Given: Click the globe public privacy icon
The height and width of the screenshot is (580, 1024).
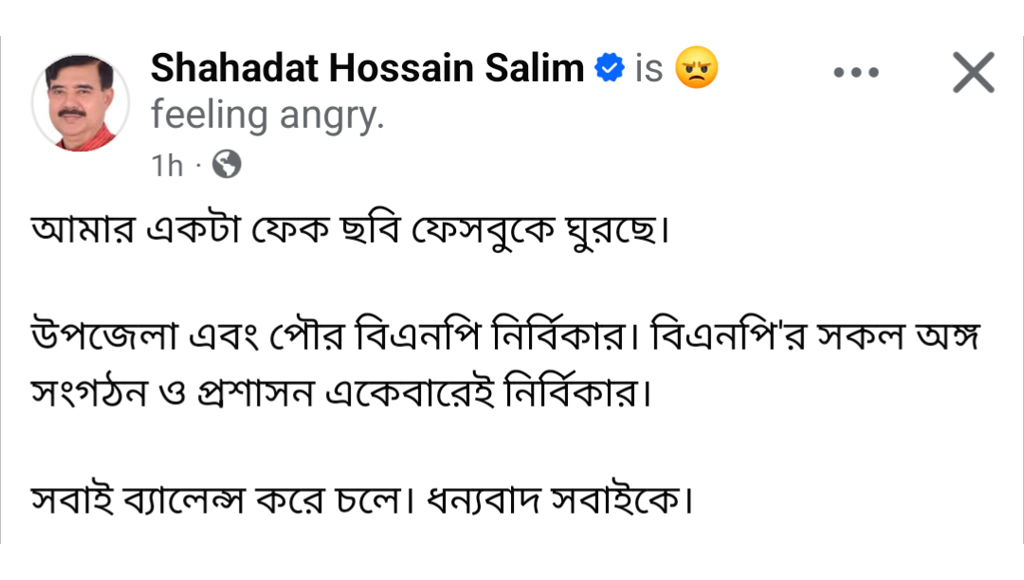Looking at the screenshot, I should (227, 165).
